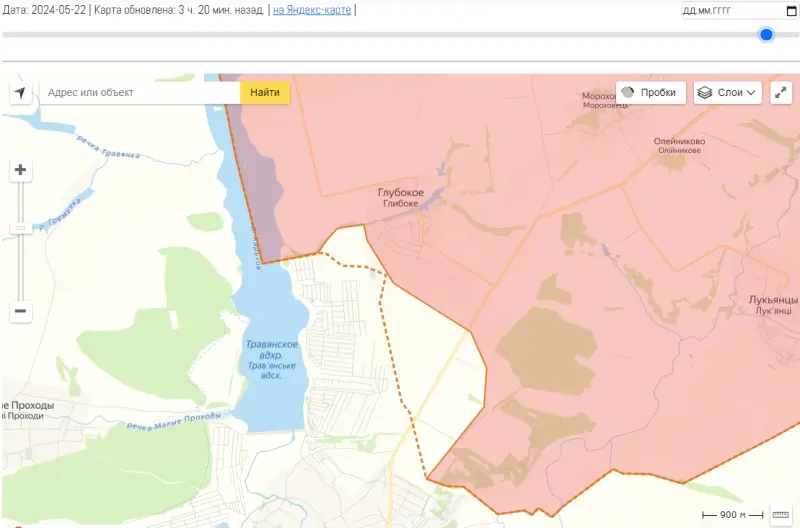Activate the ruler distance tool

[x=781, y=514]
